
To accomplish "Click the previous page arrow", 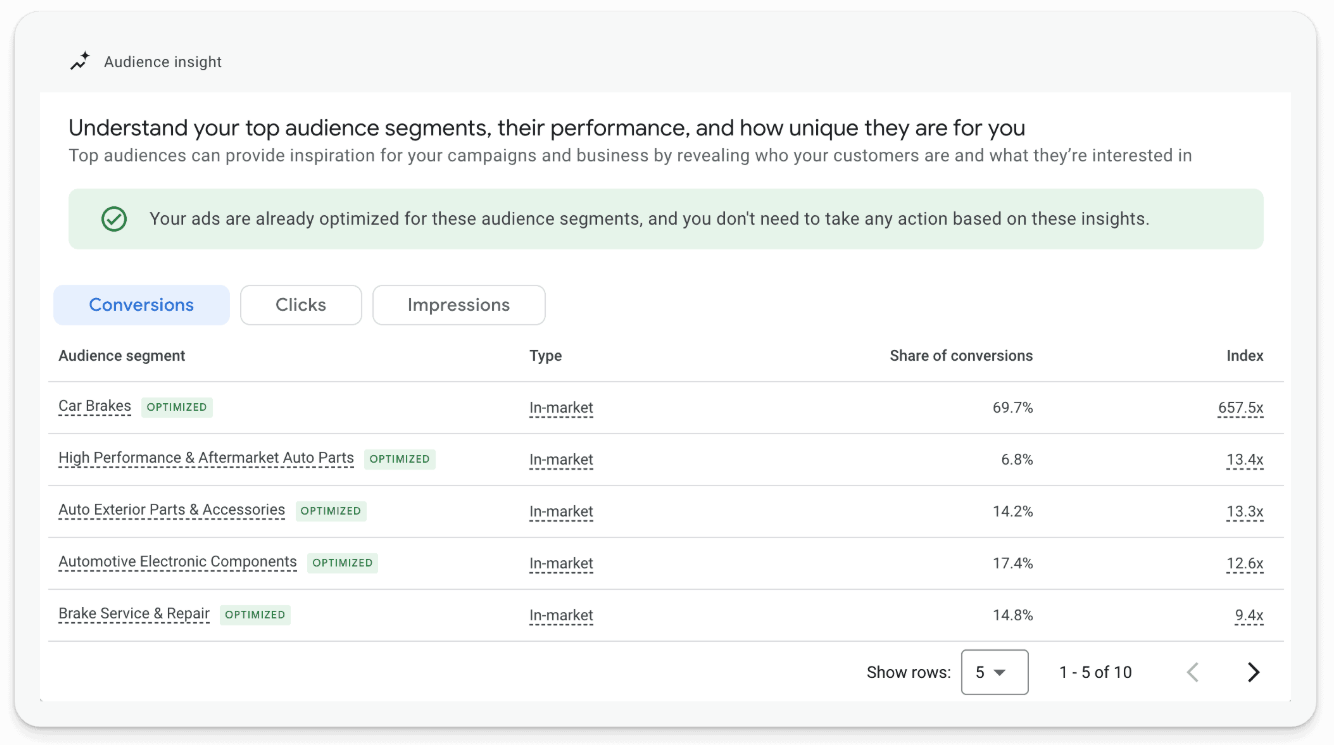I will tap(1192, 672).
